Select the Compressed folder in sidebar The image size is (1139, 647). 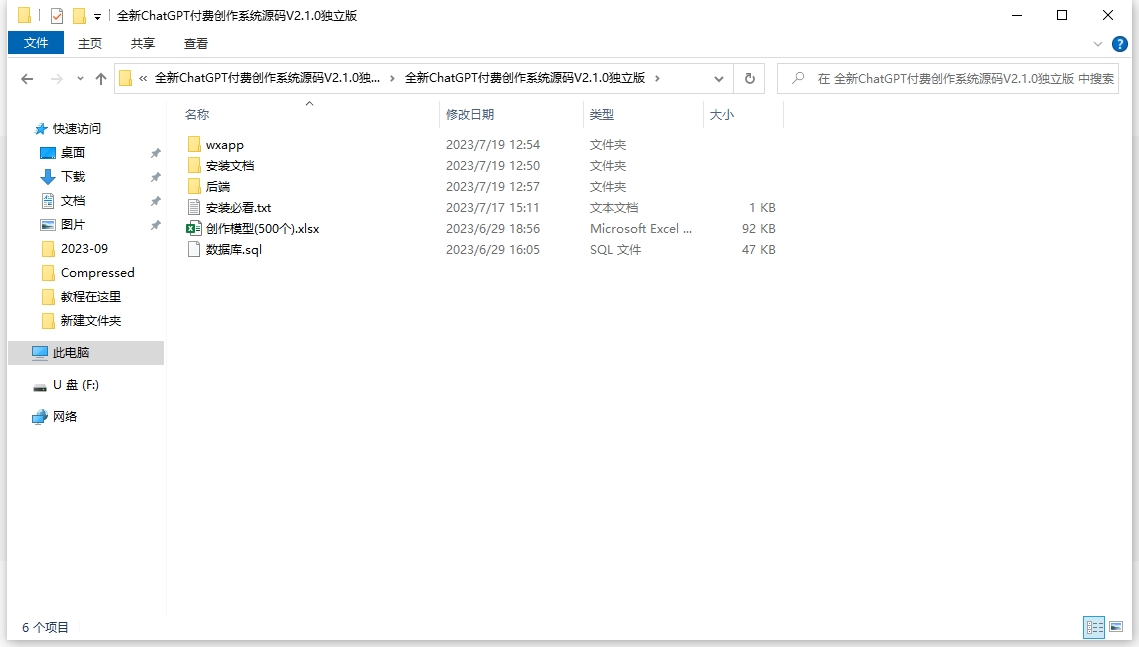(x=97, y=273)
